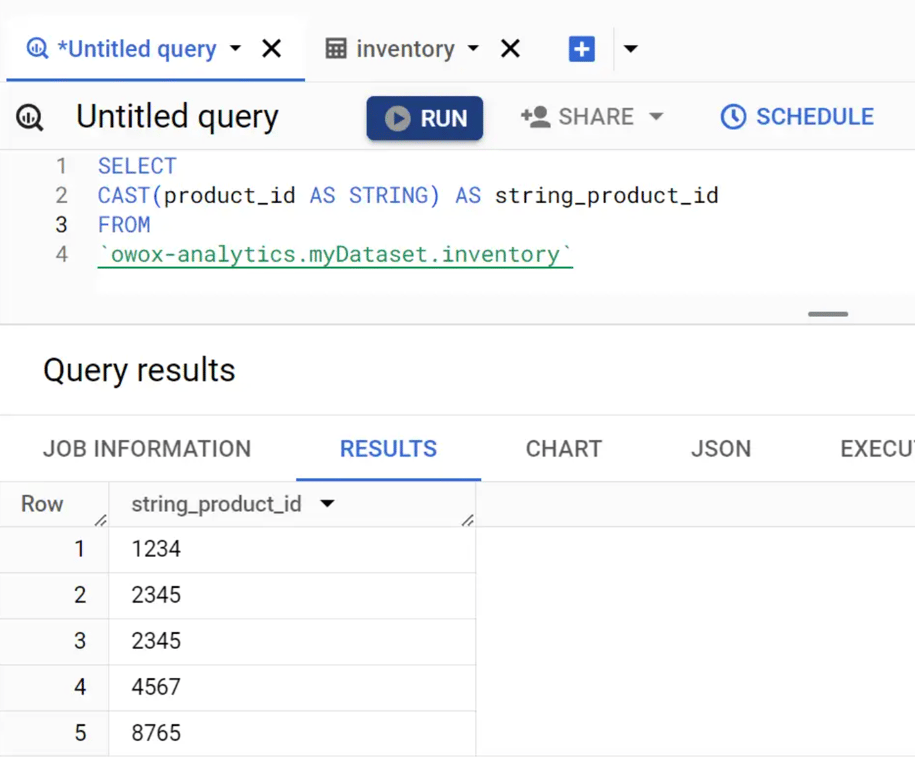Expand the Untitled query tab dropdown menu
Image resolution: width=915 pixels, height=768 pixels.
pyautogui.click(x=235, y=48)
